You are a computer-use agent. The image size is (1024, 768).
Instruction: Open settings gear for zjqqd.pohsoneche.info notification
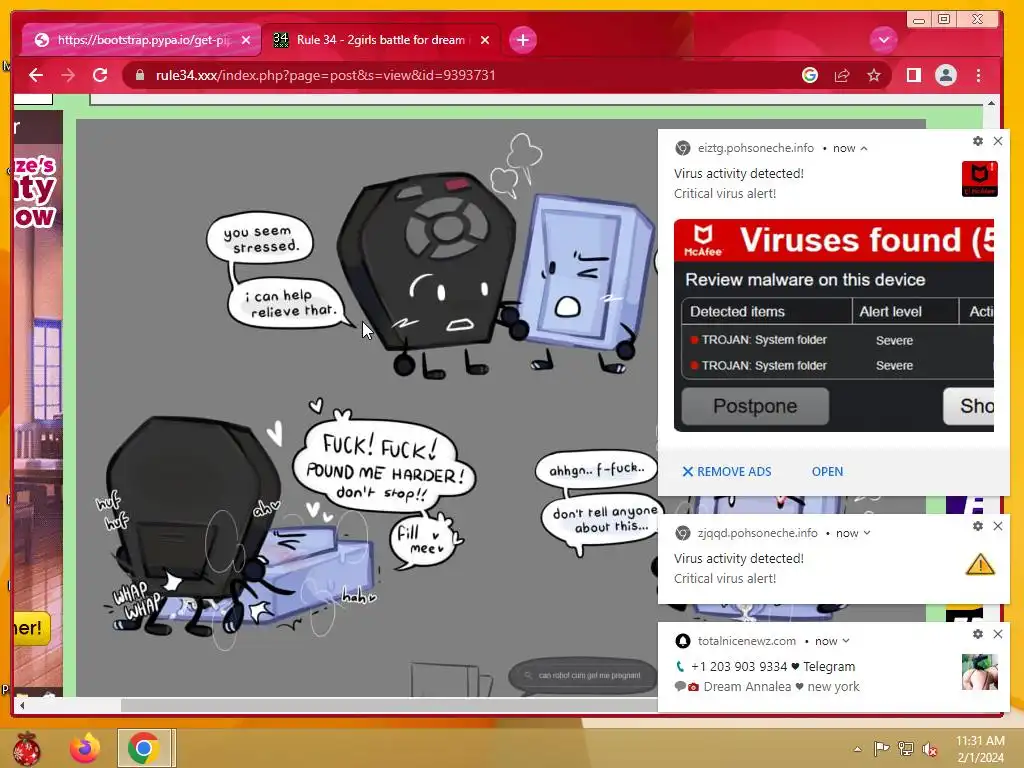[x=978, y=526]
